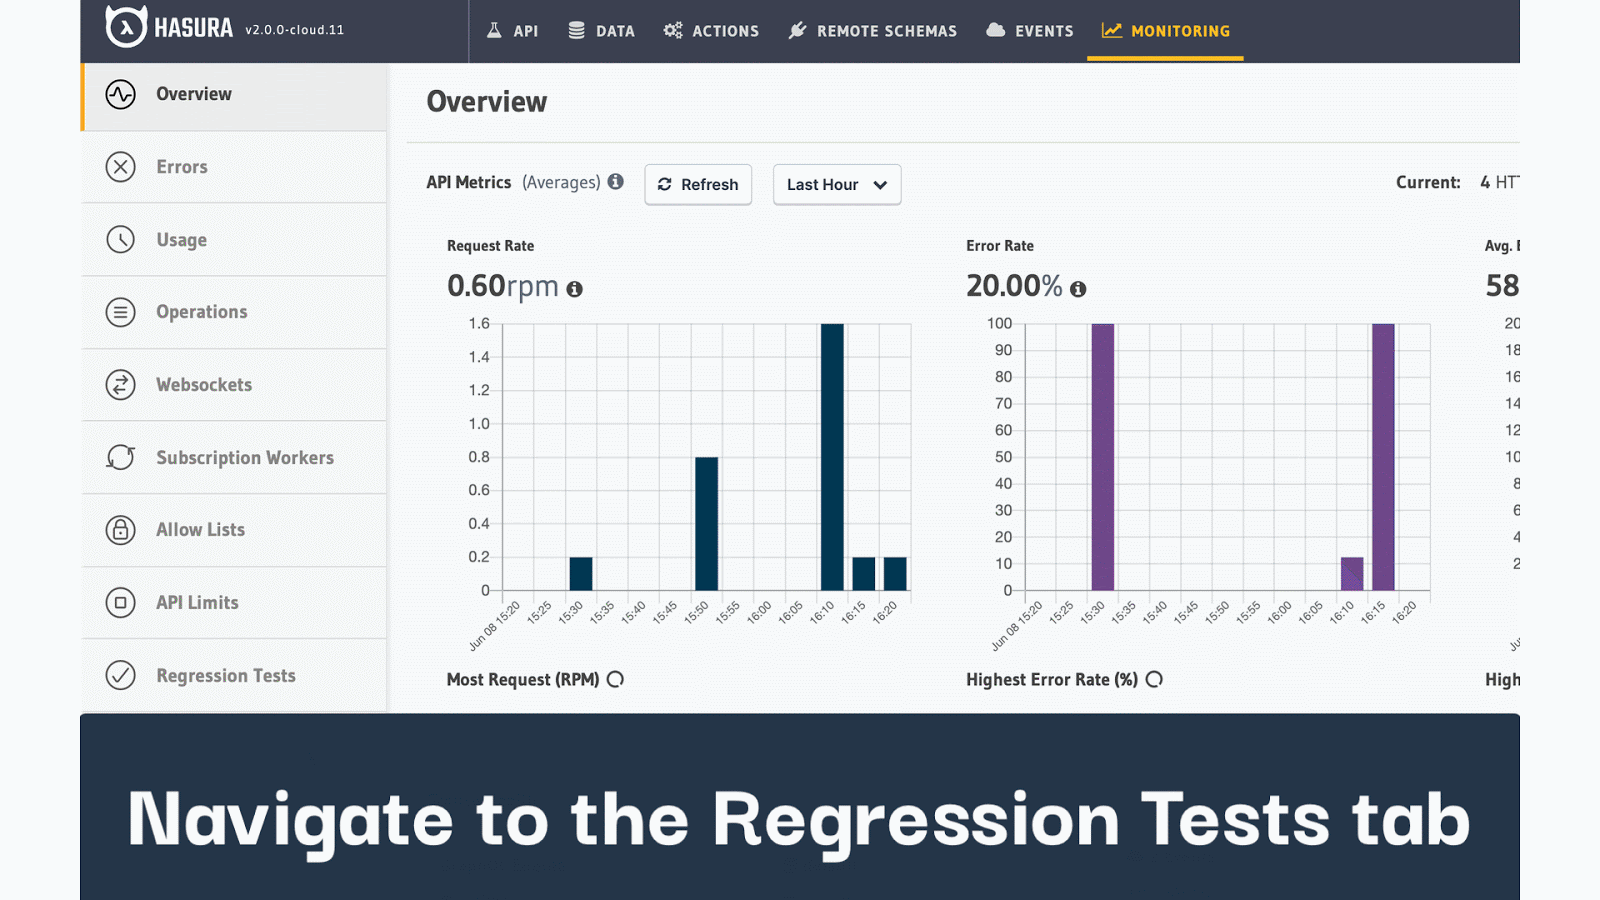Navigate to Regression Tests label
The height and width of the screenshot is (900, 1600).
click(x=226, y=676)
